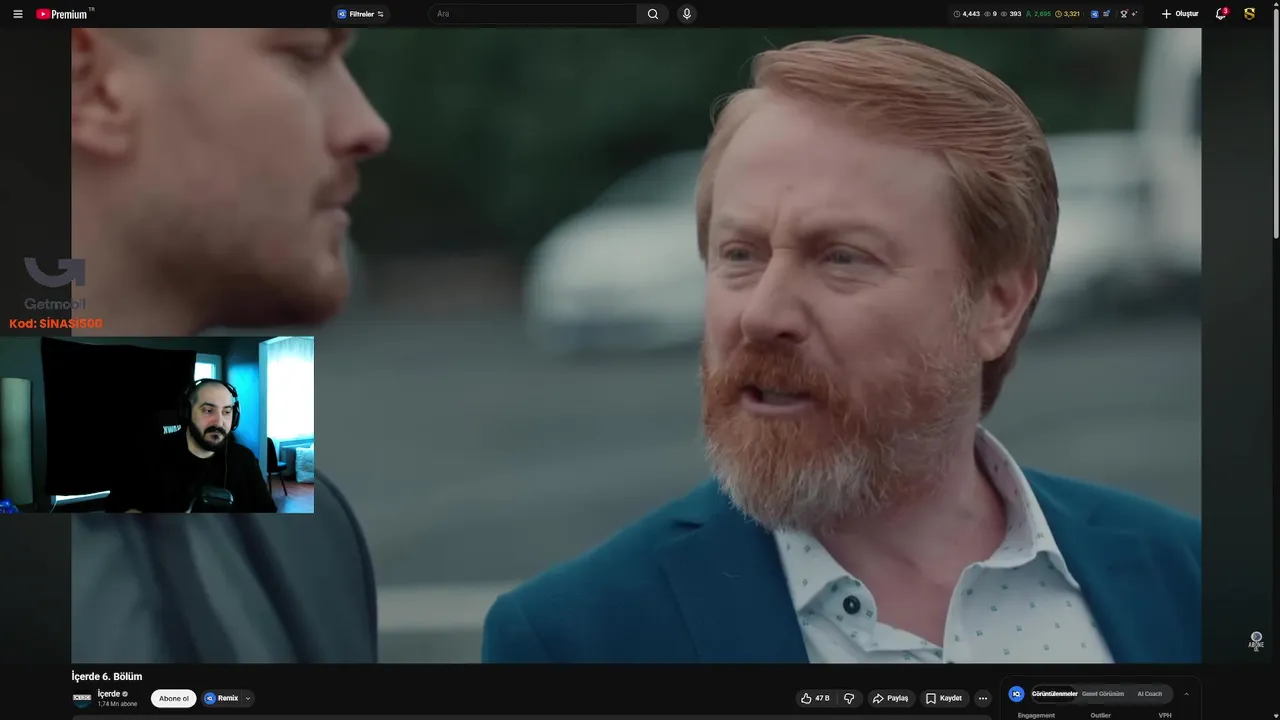Screen dimensions: 1280x720
Task: Open the Filtreler filter button
Action: (x=361, y=14)
